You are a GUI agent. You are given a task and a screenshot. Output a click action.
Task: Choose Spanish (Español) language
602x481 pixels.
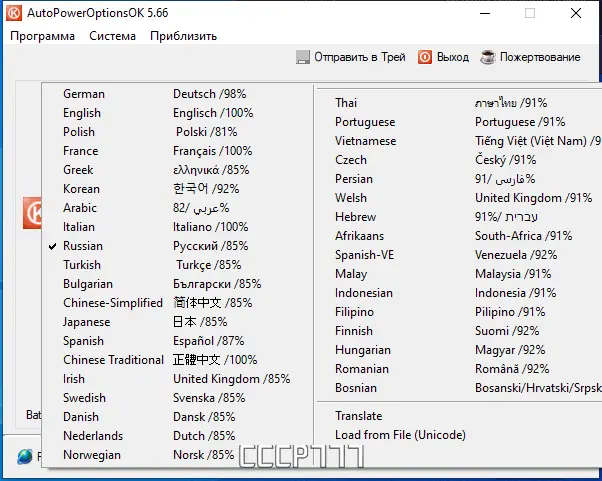[177, 341]
